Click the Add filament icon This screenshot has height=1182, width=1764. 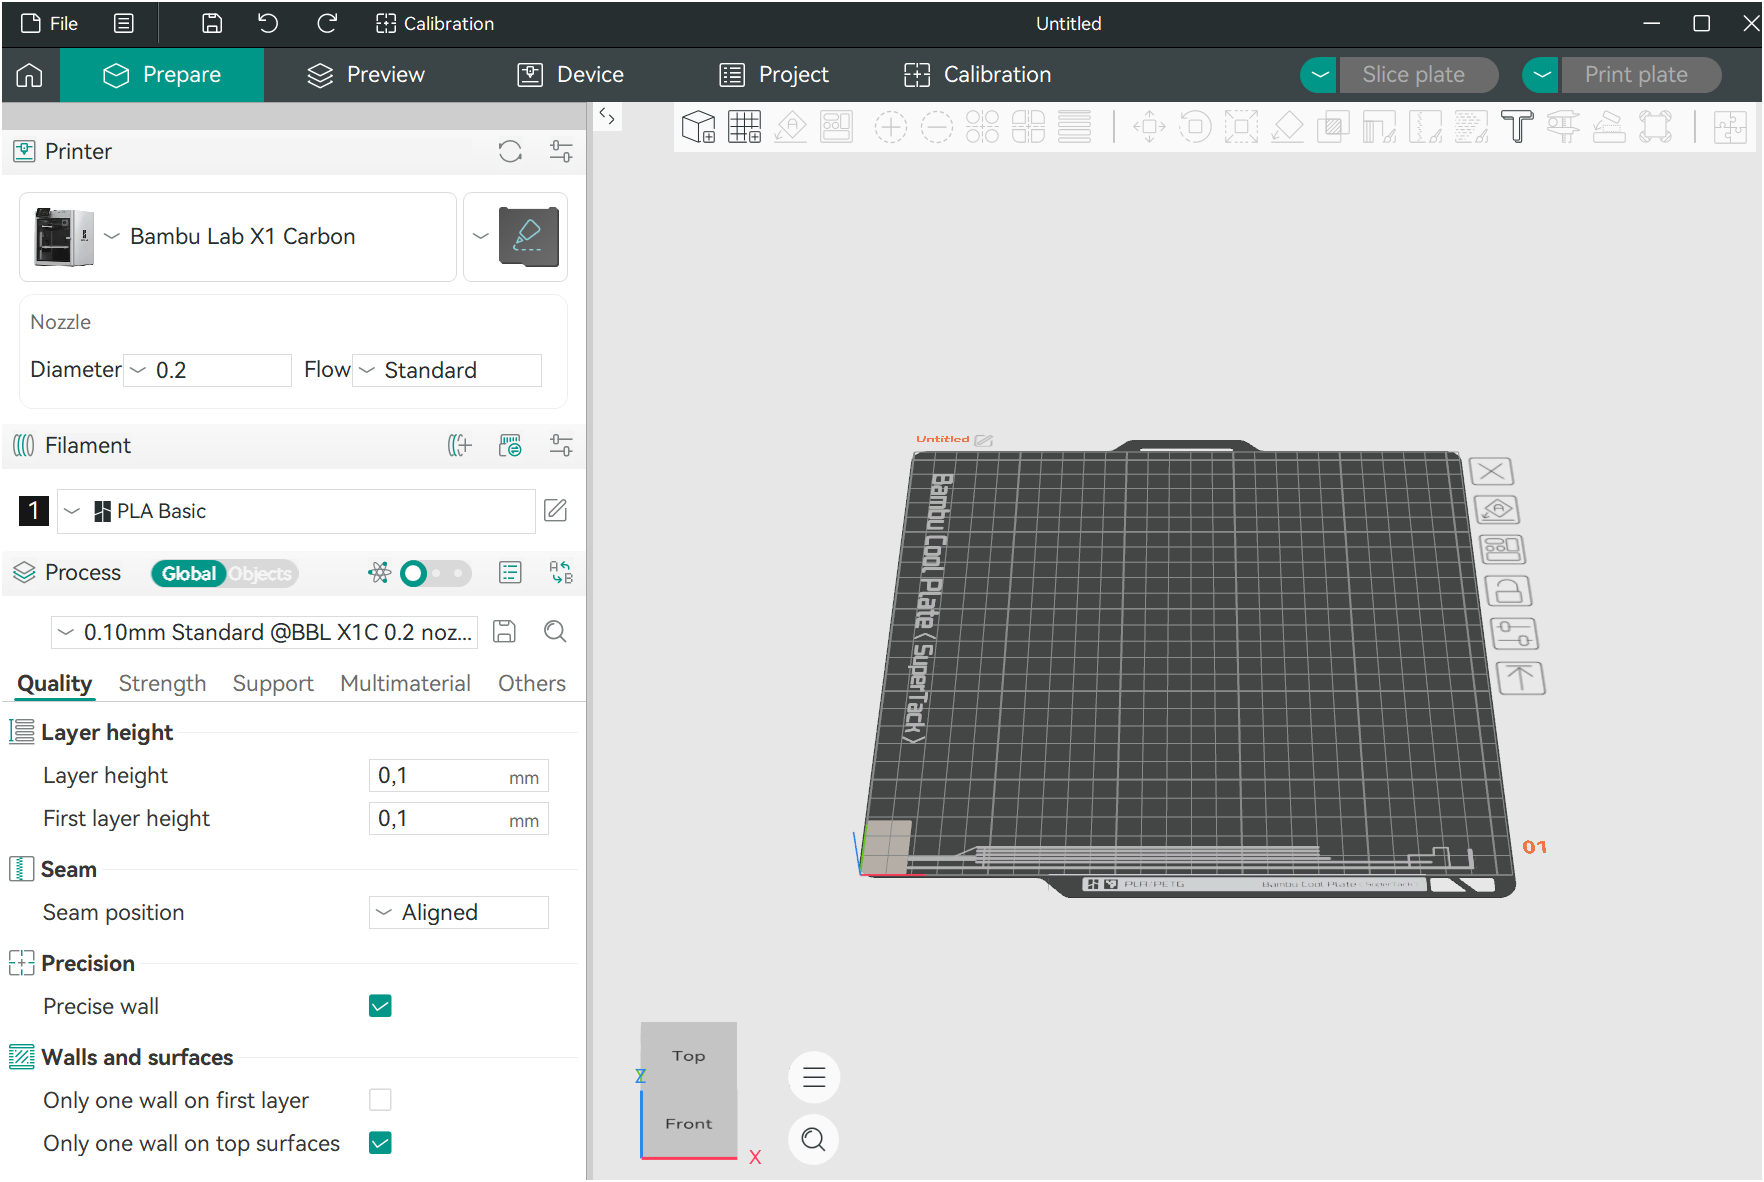click(459, 445)
